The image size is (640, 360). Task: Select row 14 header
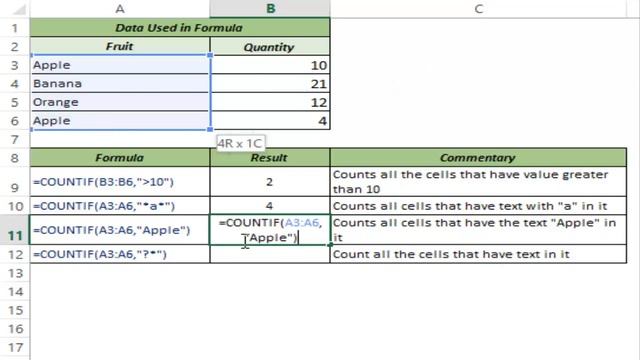point(15,291)
